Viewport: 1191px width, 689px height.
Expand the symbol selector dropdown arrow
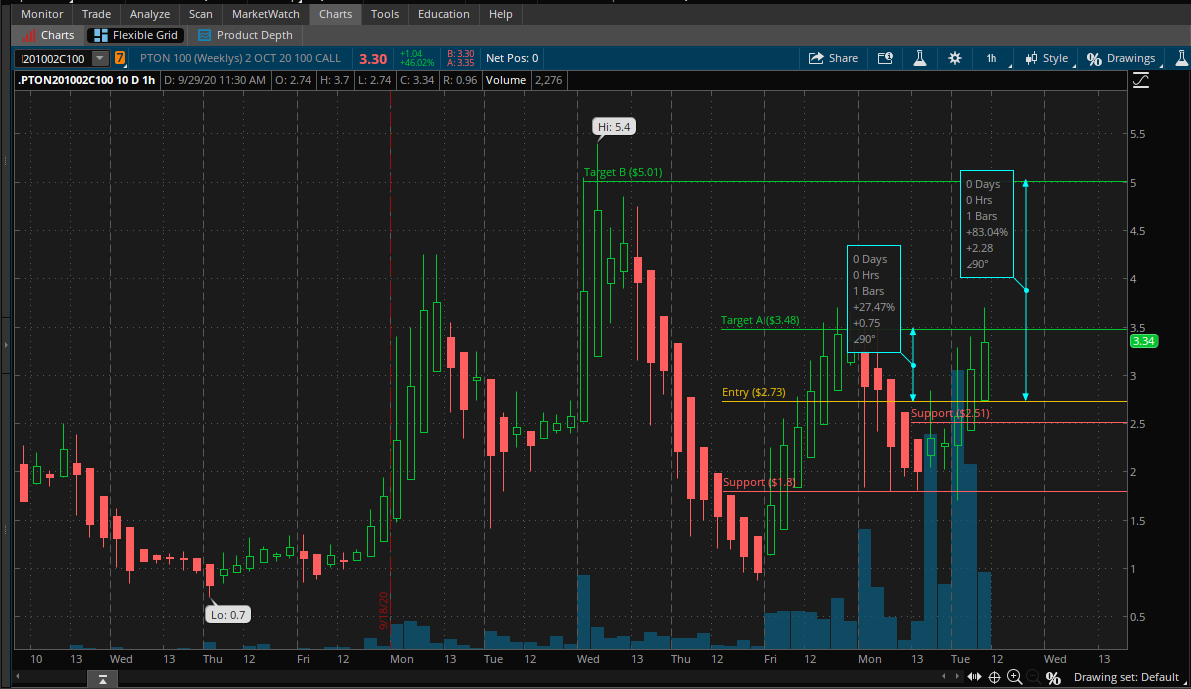point(100,58)
